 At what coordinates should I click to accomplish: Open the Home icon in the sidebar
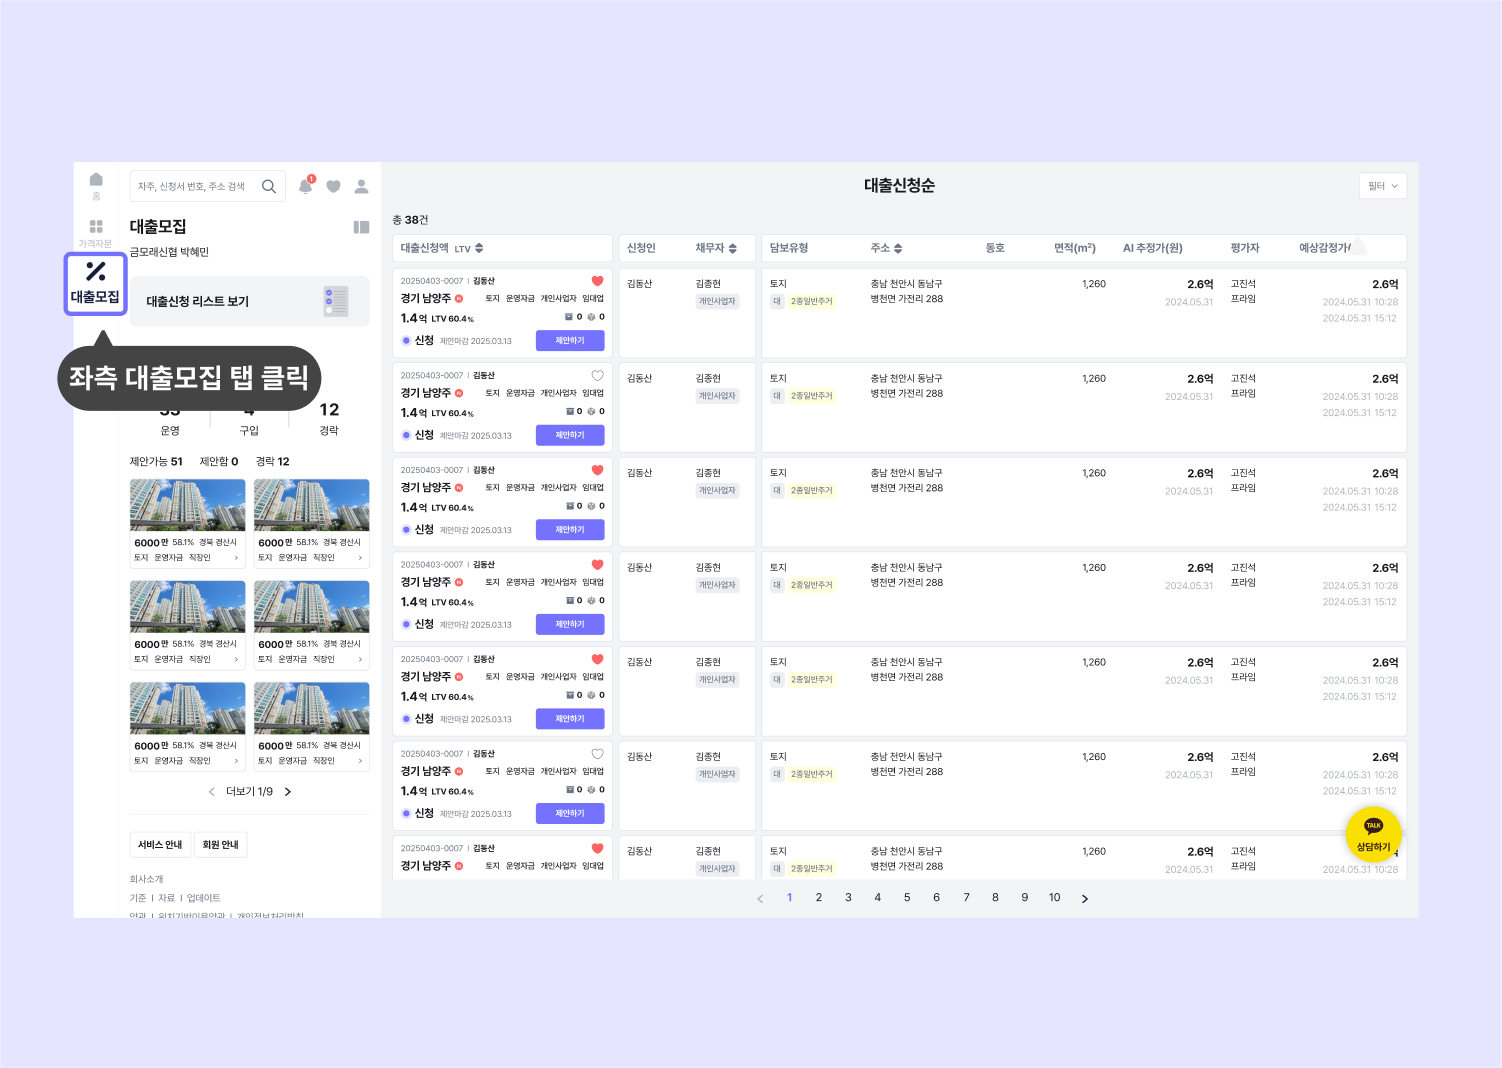[96, 180]
